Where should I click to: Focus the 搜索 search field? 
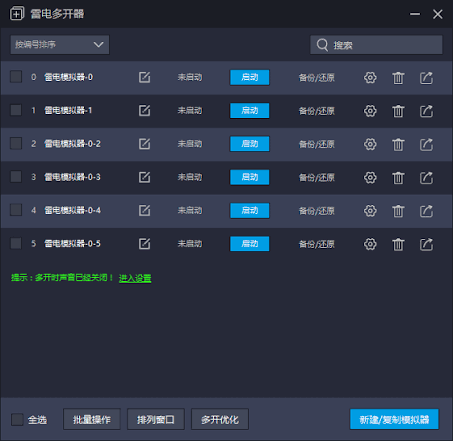pos(376,45)
